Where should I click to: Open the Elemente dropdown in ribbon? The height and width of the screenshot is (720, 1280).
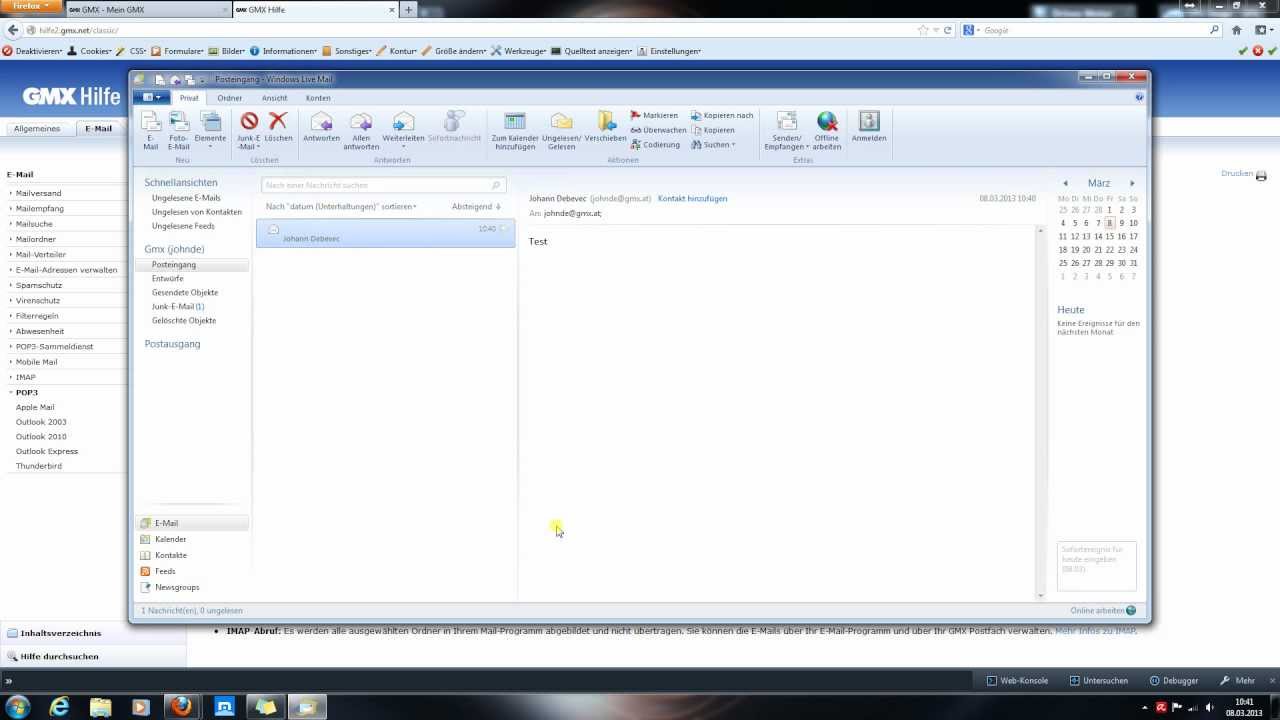click(x=210, y=131)
